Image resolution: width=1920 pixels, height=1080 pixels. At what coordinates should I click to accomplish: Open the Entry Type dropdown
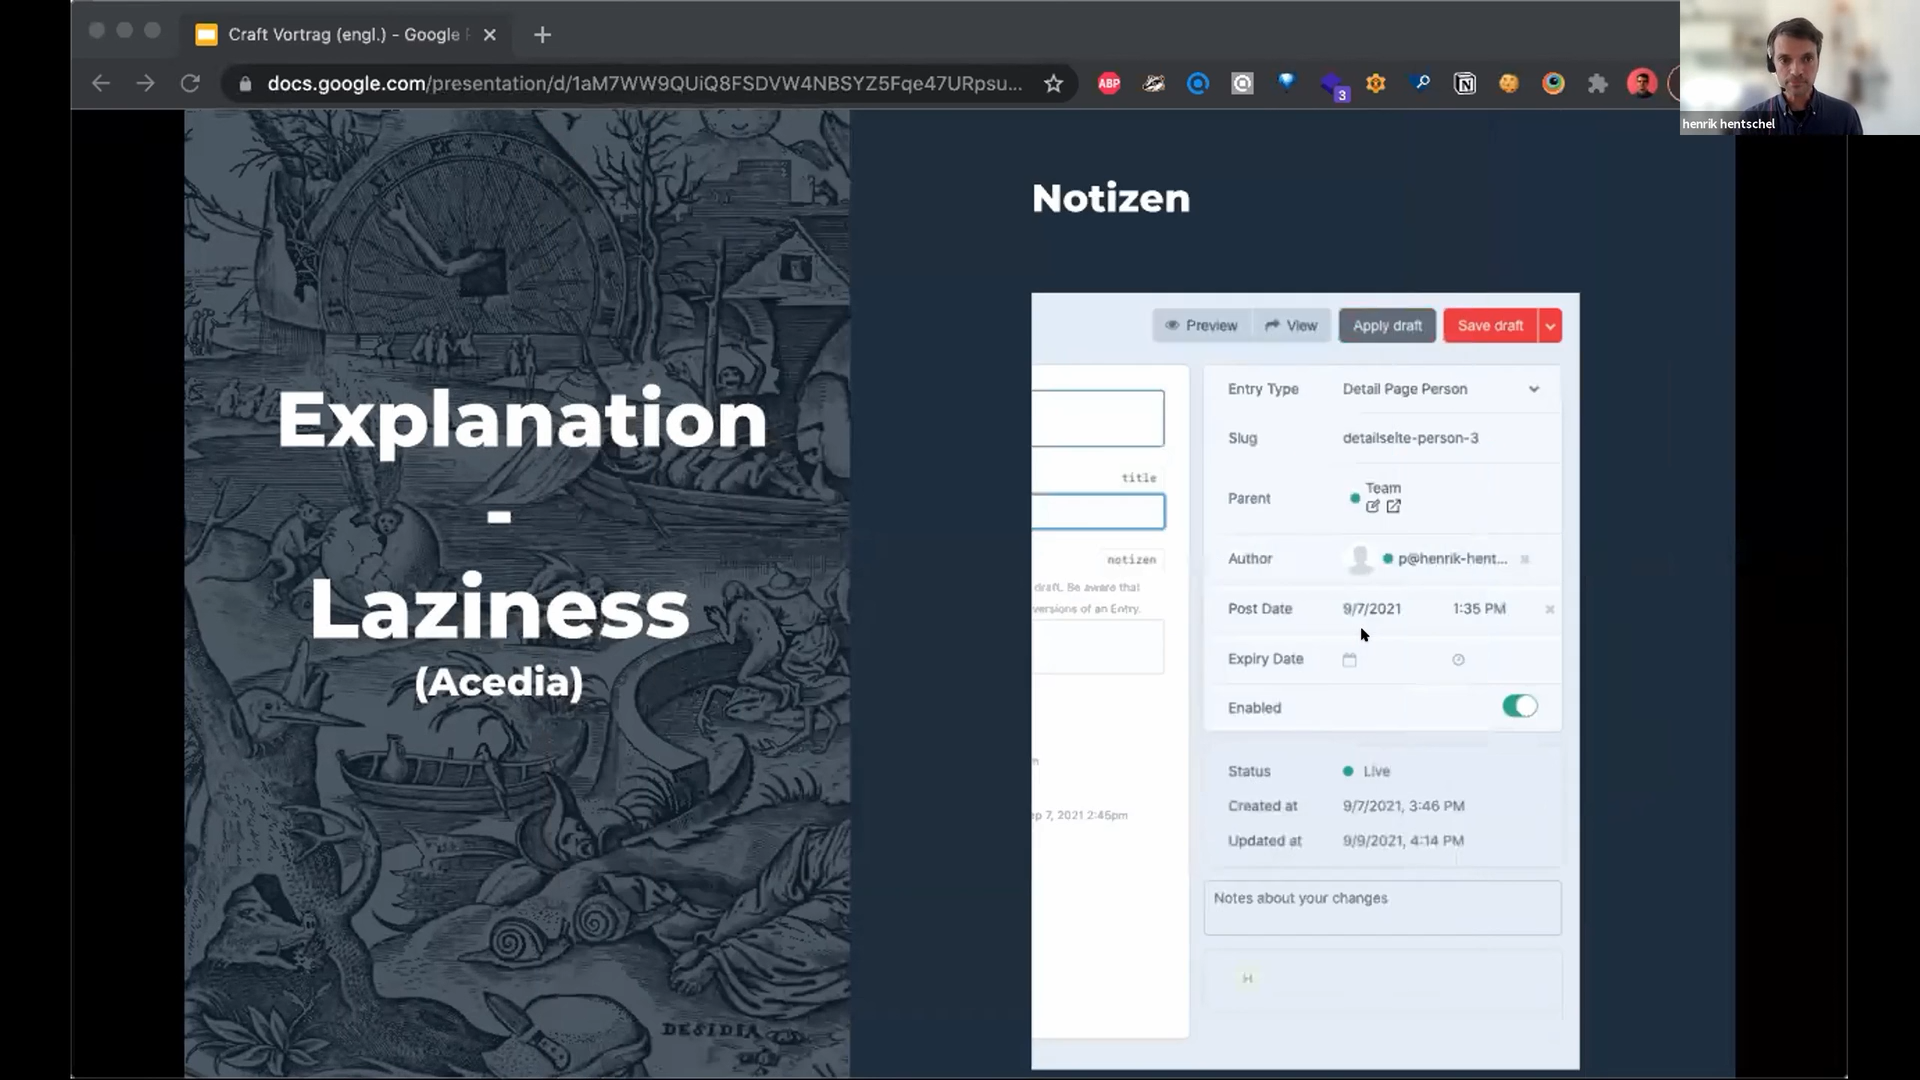tap(1441, 389)
